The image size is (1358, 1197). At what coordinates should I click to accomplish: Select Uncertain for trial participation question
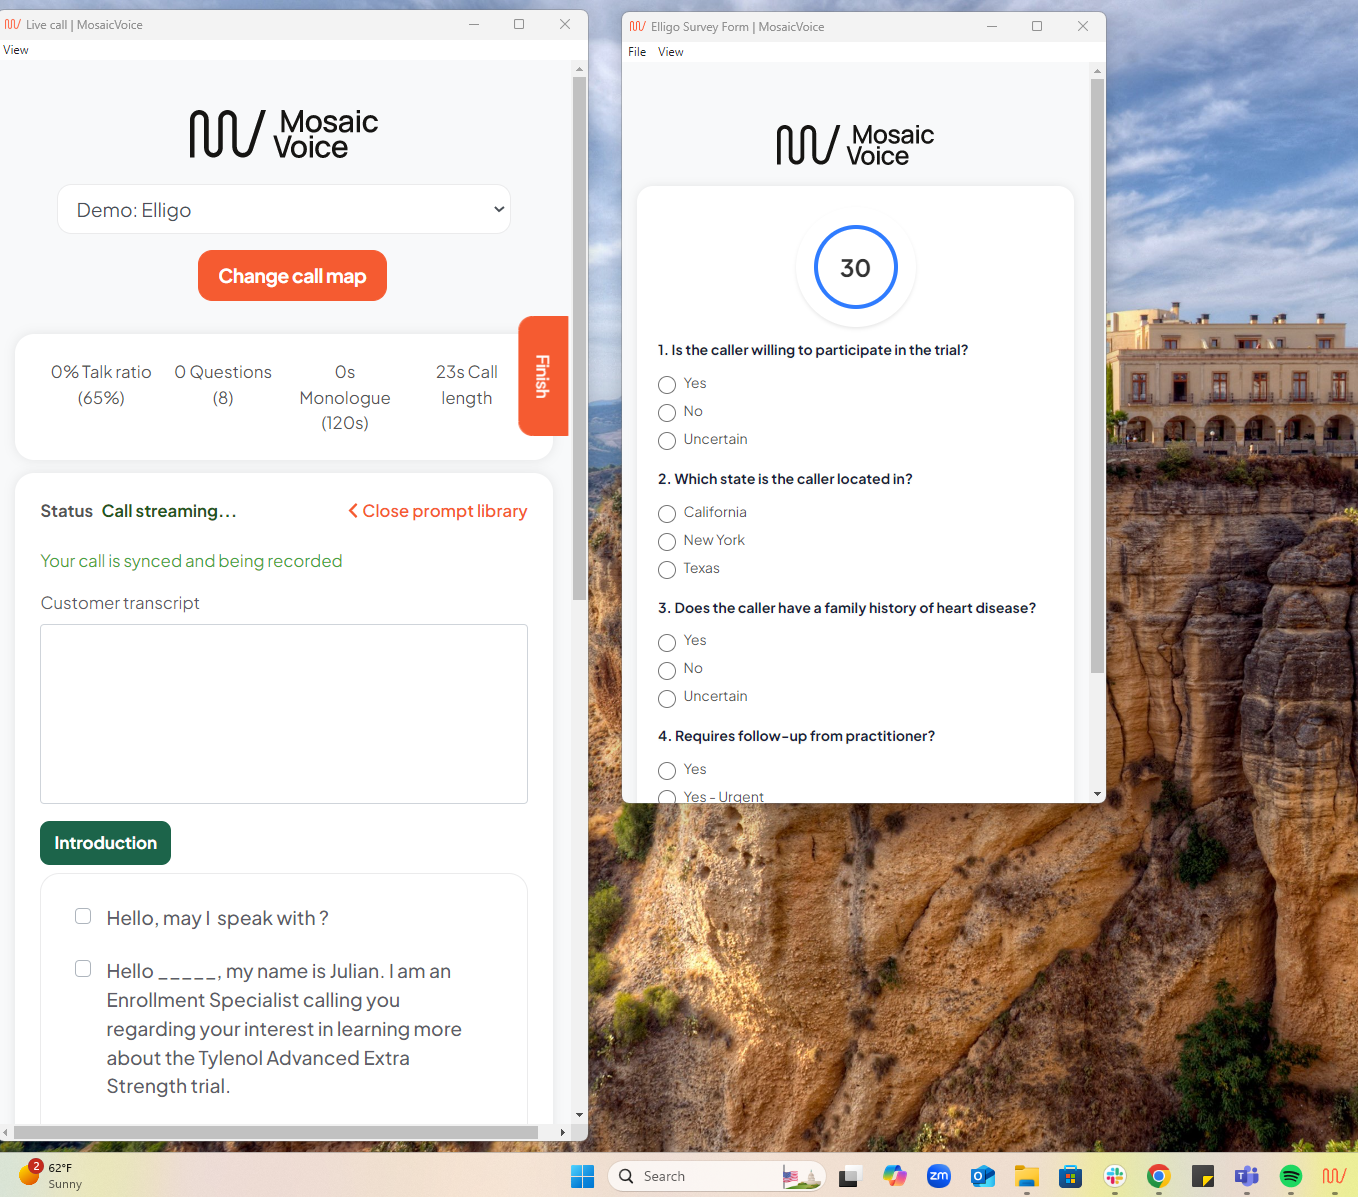click(x=667, y=441)
